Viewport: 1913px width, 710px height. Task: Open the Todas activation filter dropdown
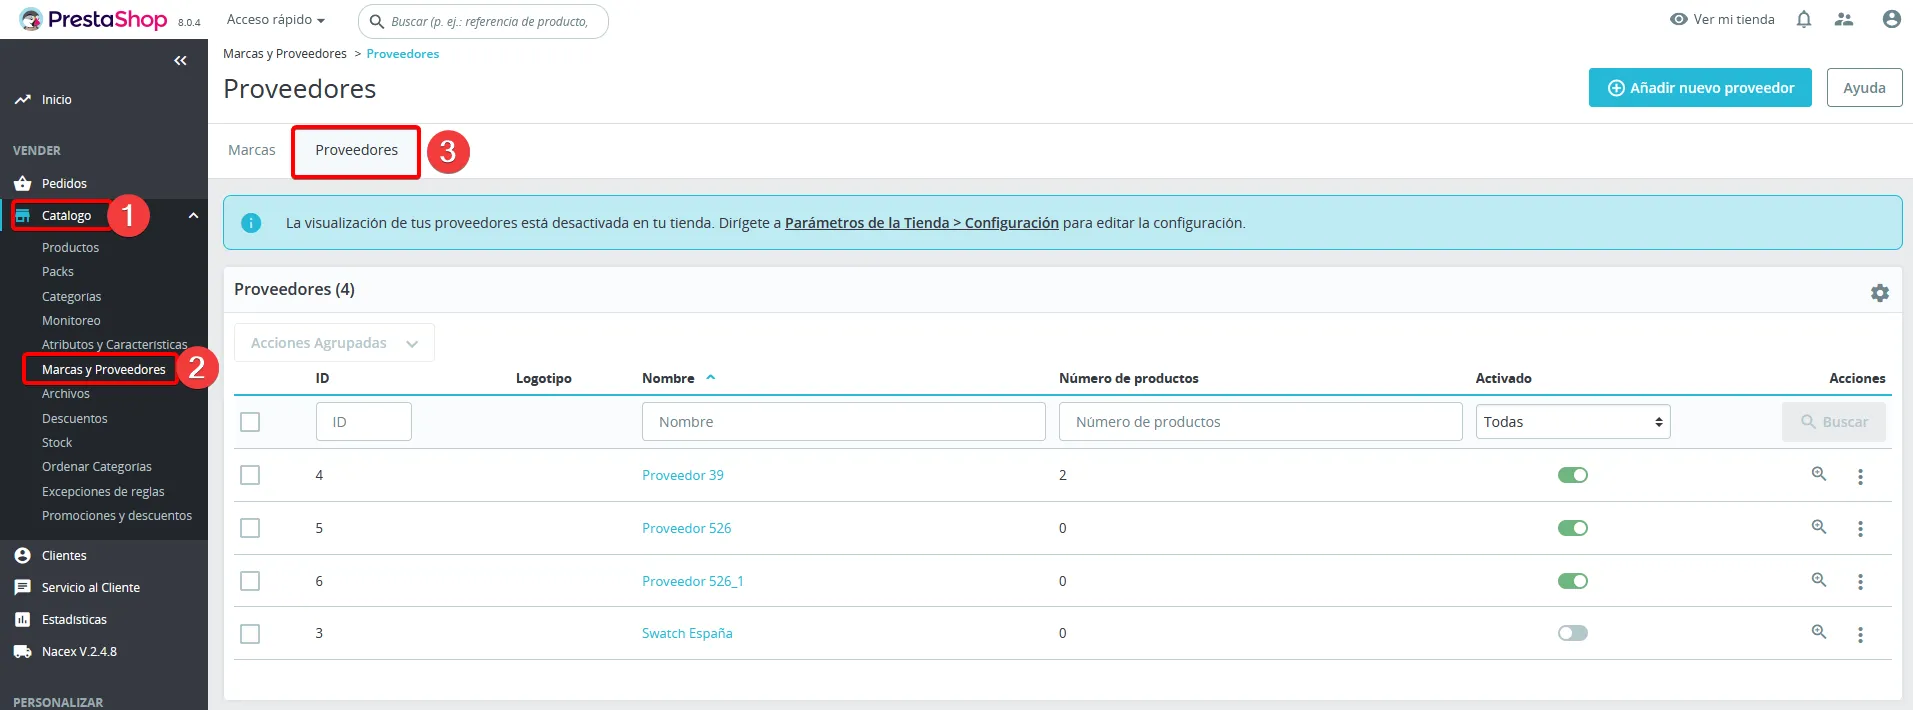click(1573, 422)
